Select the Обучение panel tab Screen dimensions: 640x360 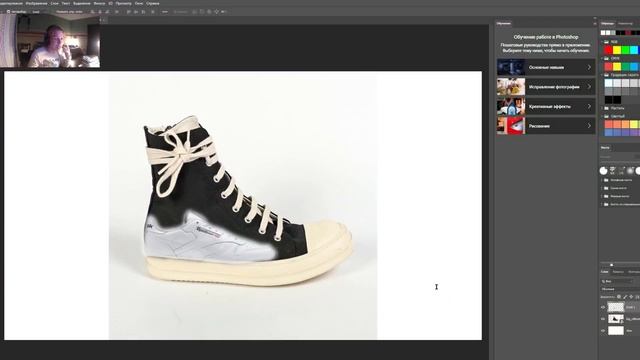503,23
